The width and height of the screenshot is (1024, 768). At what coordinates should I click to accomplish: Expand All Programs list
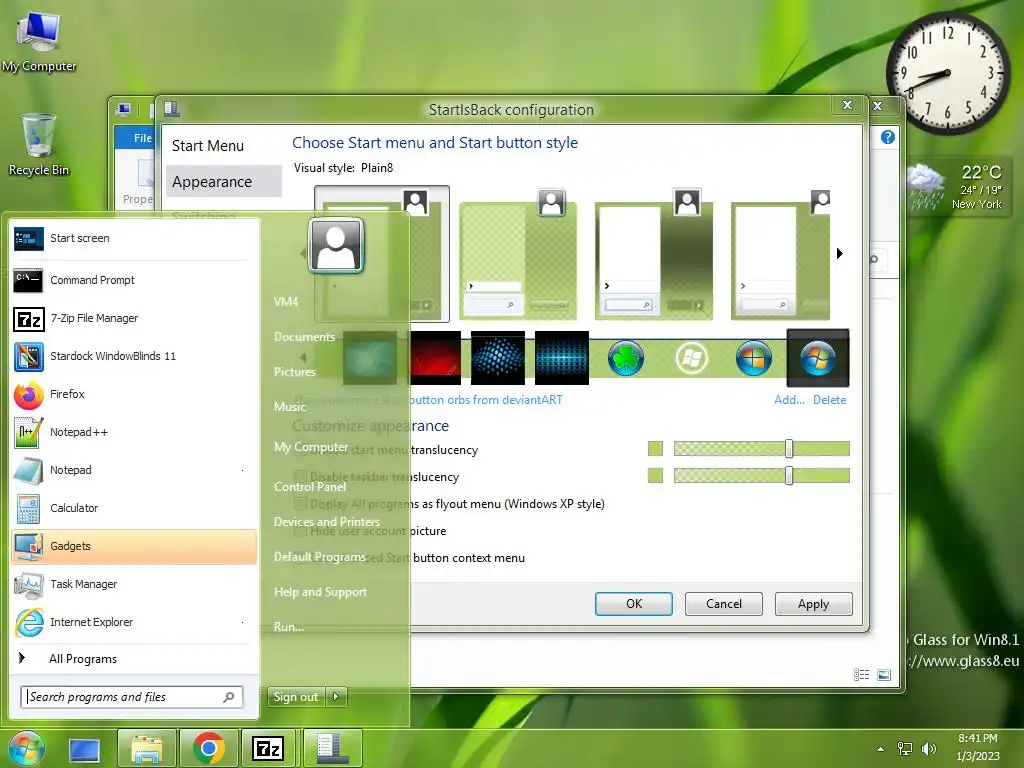(x=134, y=659)
